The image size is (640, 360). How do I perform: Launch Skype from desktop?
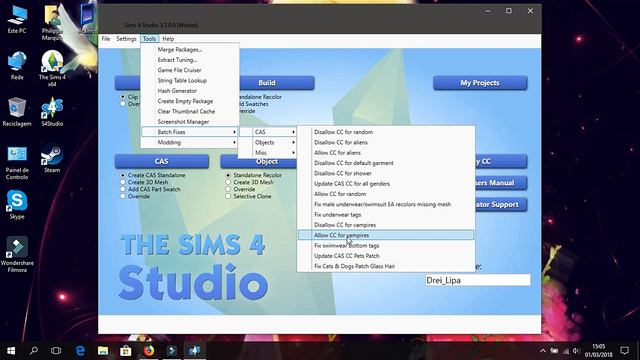pyautogui.click(x=17, y=205)
